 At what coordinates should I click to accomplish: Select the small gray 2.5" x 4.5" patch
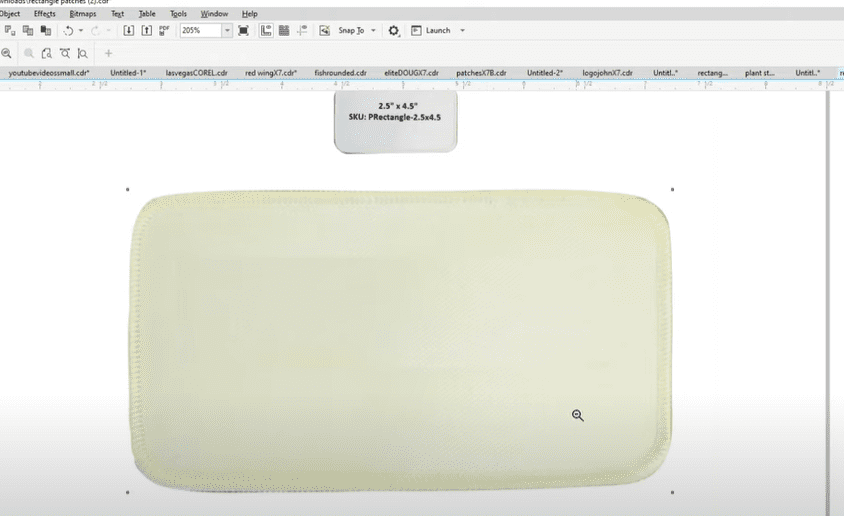396,122
